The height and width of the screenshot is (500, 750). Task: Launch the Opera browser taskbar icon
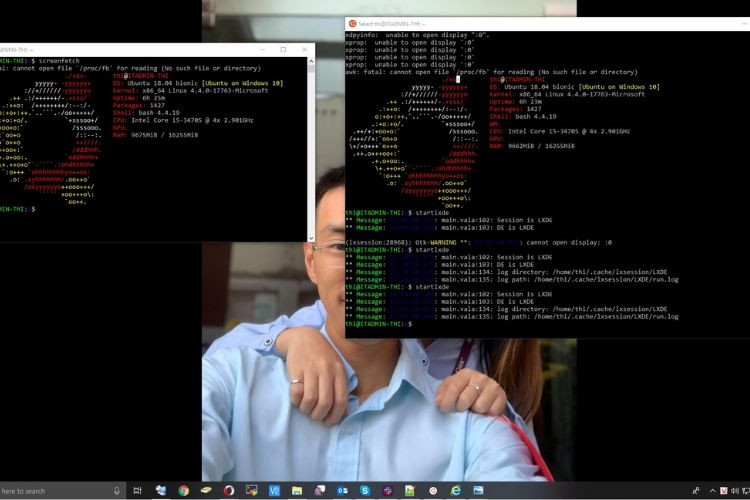[x=229, y=490]
